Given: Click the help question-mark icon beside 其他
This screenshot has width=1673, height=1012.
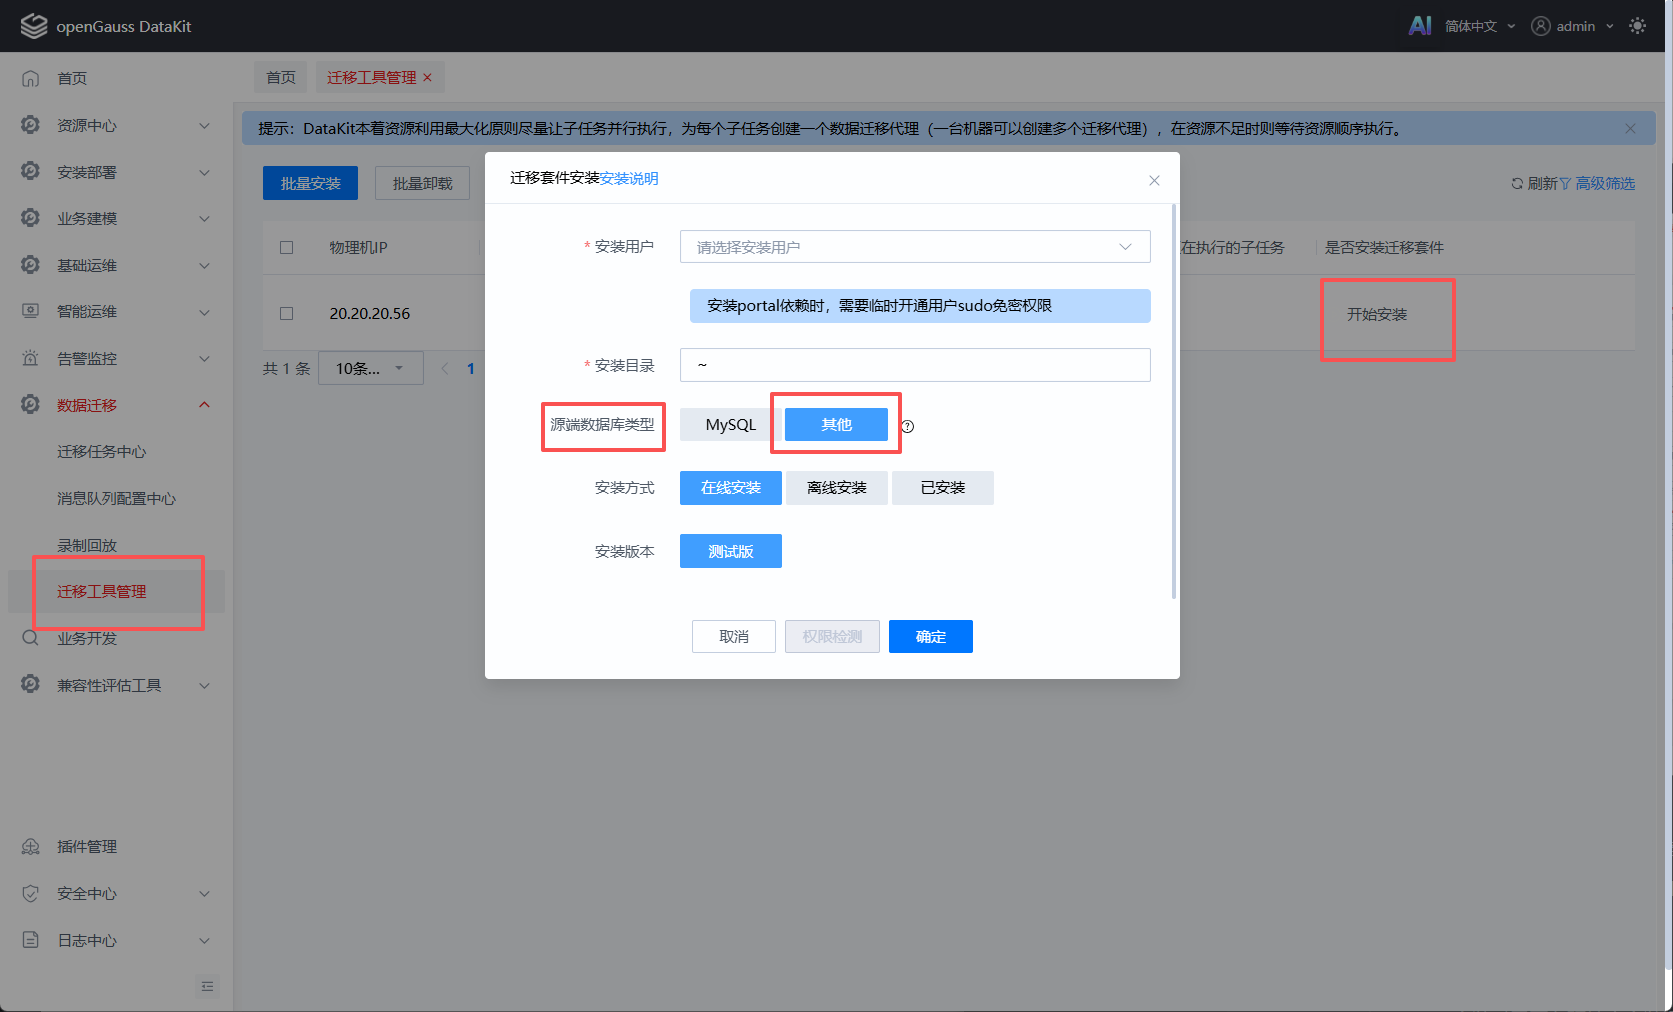Looking at the screenshot, I should tap(908, 426).
